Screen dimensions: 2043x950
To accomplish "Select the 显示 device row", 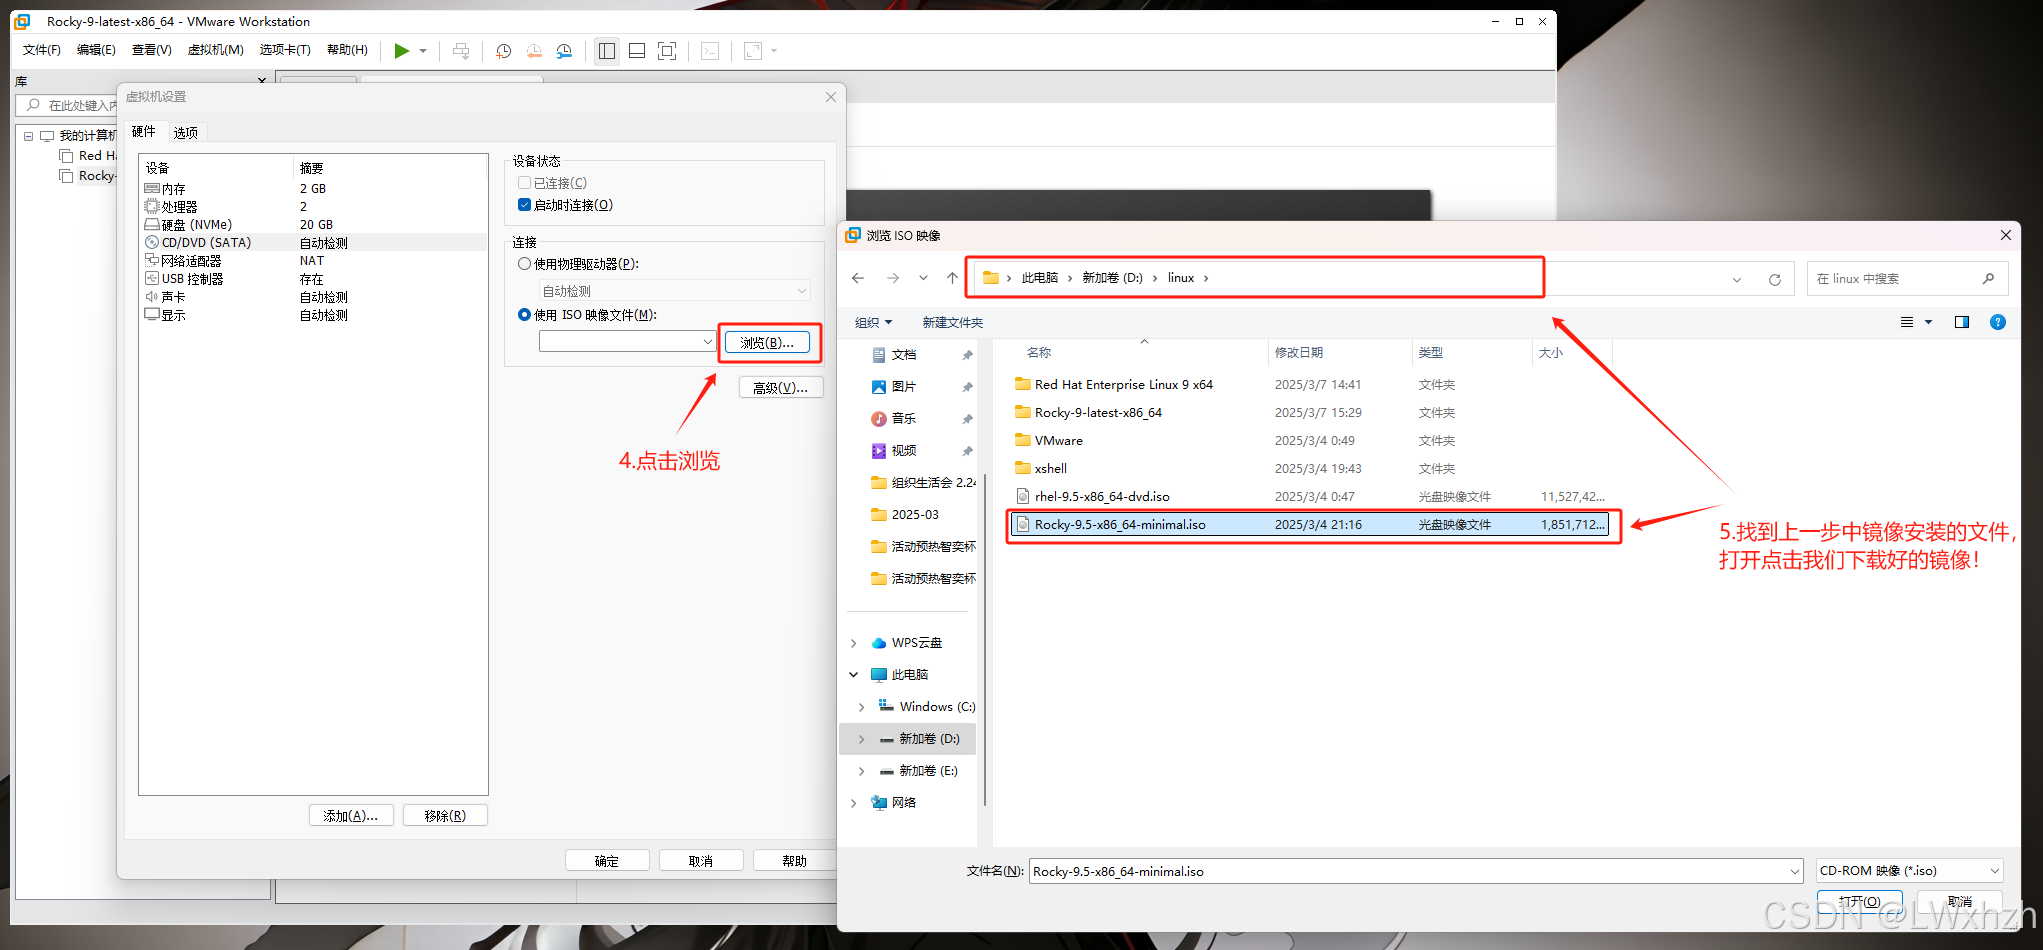I will 313,315.
